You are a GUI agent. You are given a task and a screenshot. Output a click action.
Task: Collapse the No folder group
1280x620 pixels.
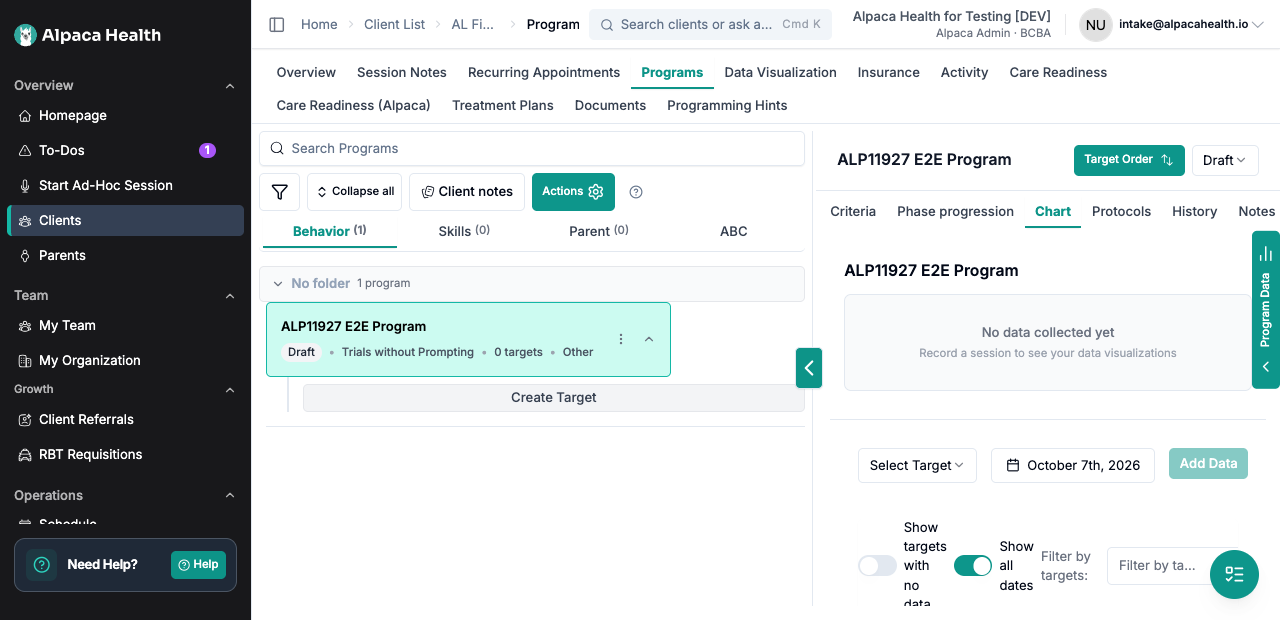click(278, 284)
